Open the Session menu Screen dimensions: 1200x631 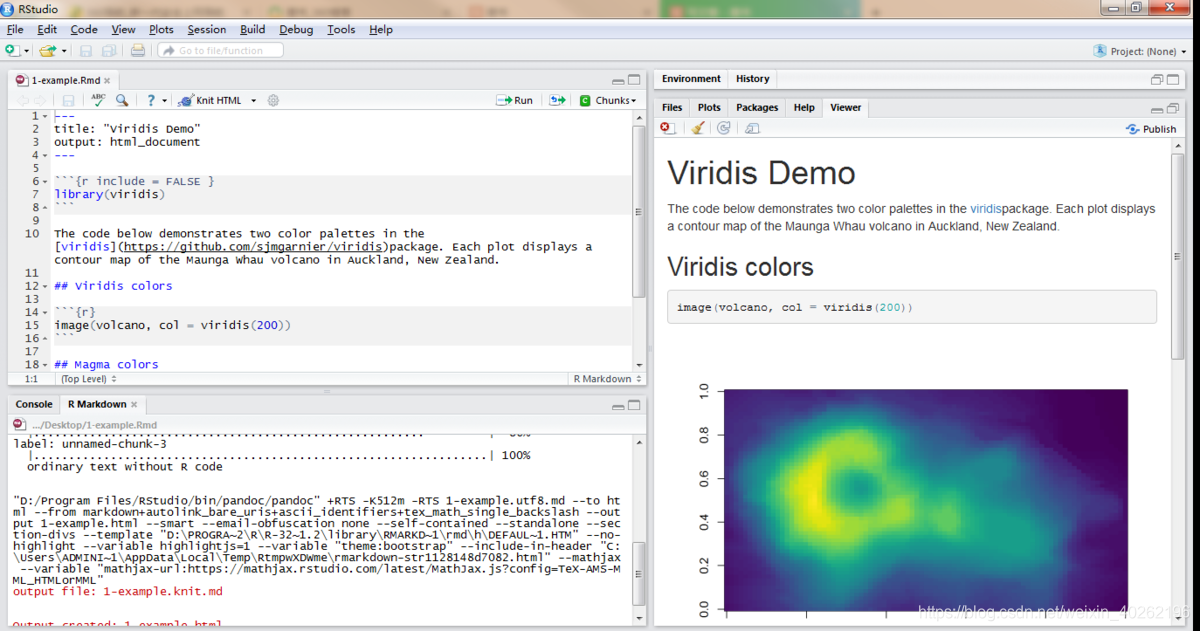coord(207,29)
